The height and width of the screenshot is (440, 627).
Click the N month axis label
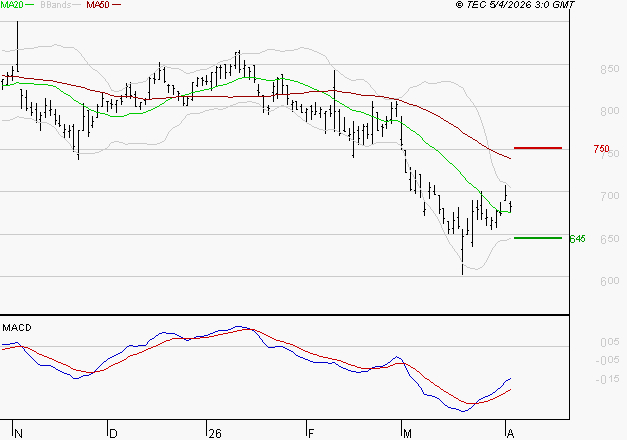tap(18, 434)
